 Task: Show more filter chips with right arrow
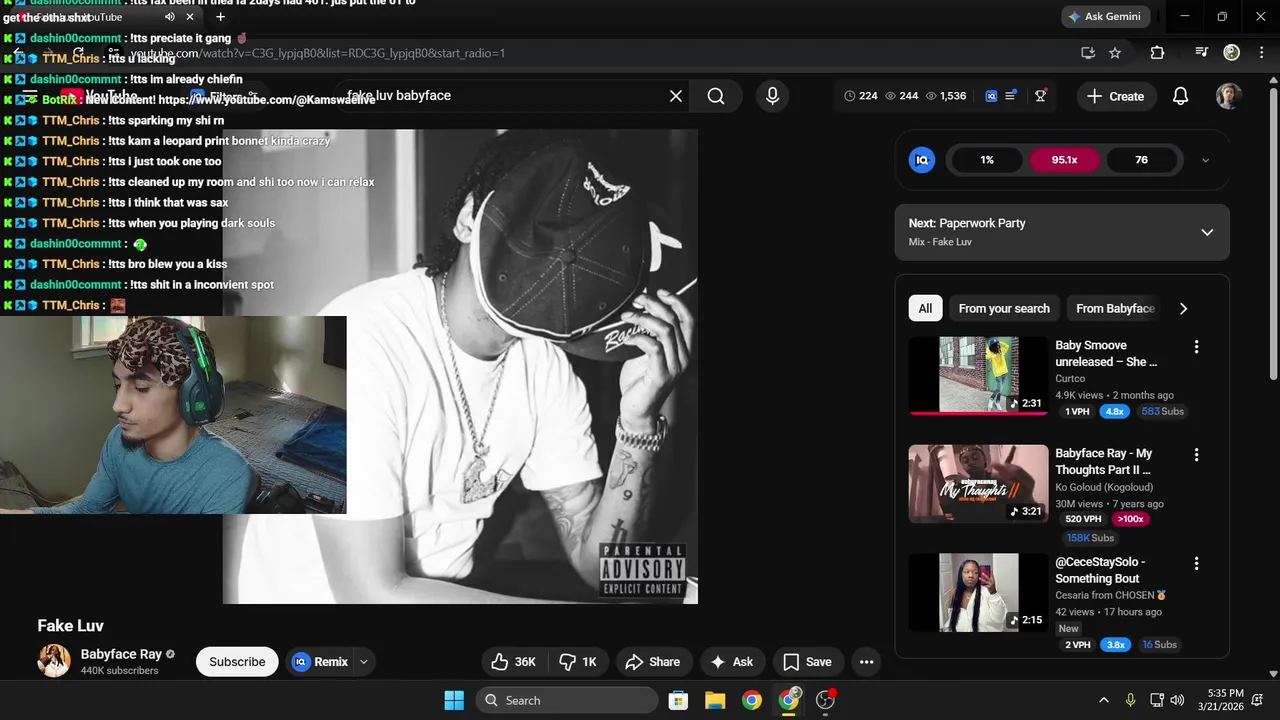point(1183,309)
